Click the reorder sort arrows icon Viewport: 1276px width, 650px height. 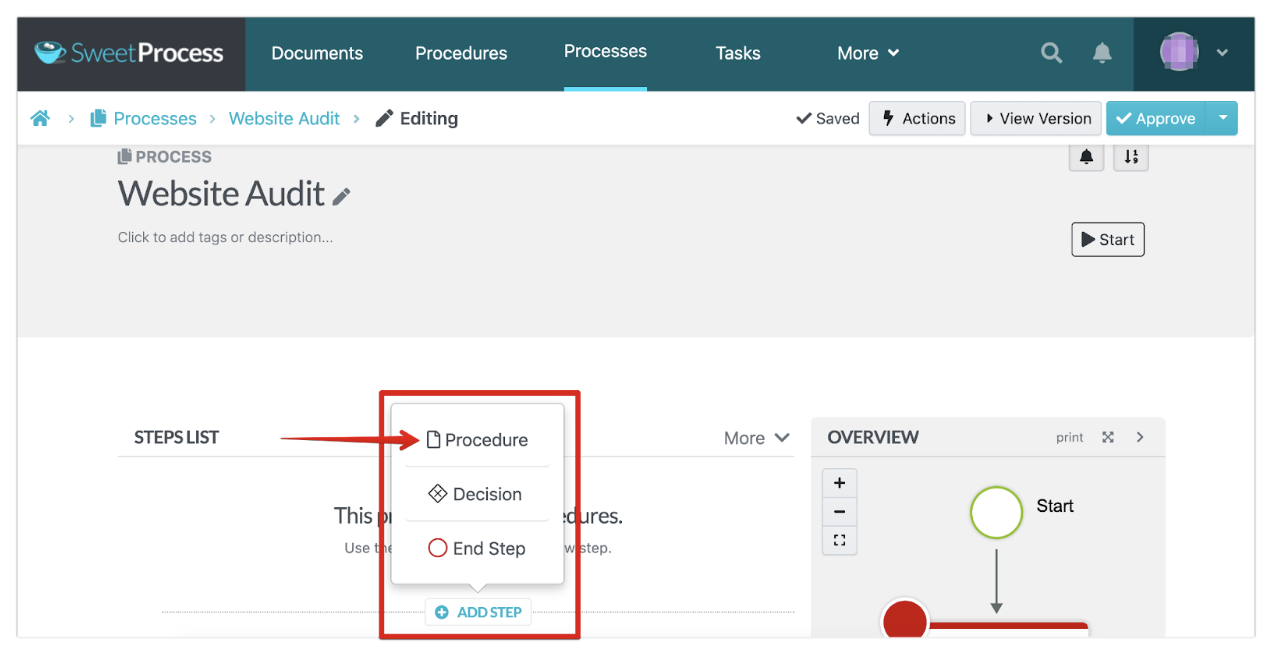tap(1131, 157)
